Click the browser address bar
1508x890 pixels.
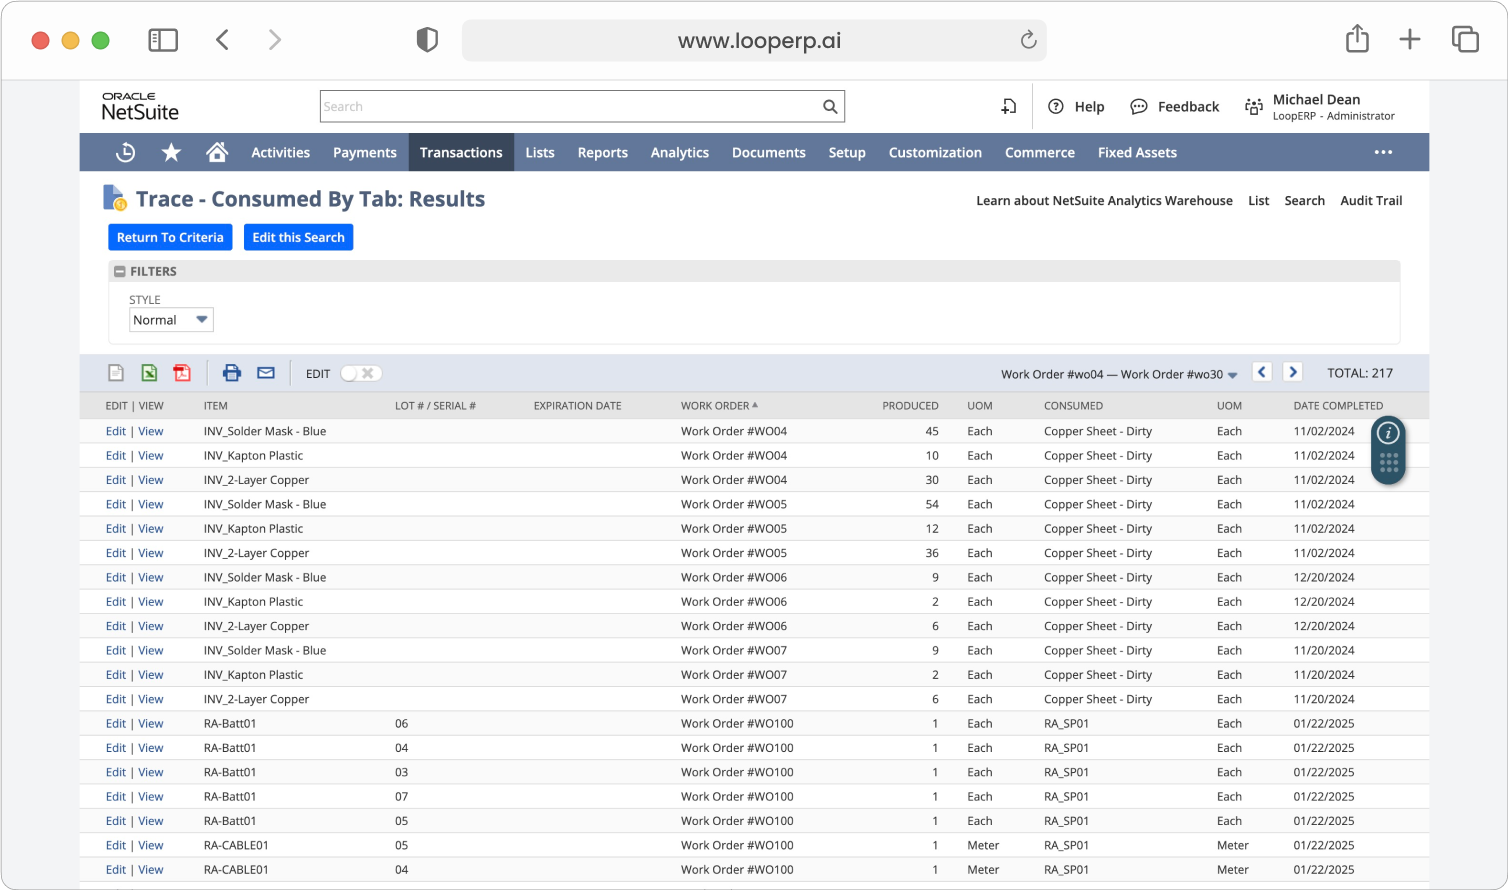pyautogui.click(x=754, y=40)
